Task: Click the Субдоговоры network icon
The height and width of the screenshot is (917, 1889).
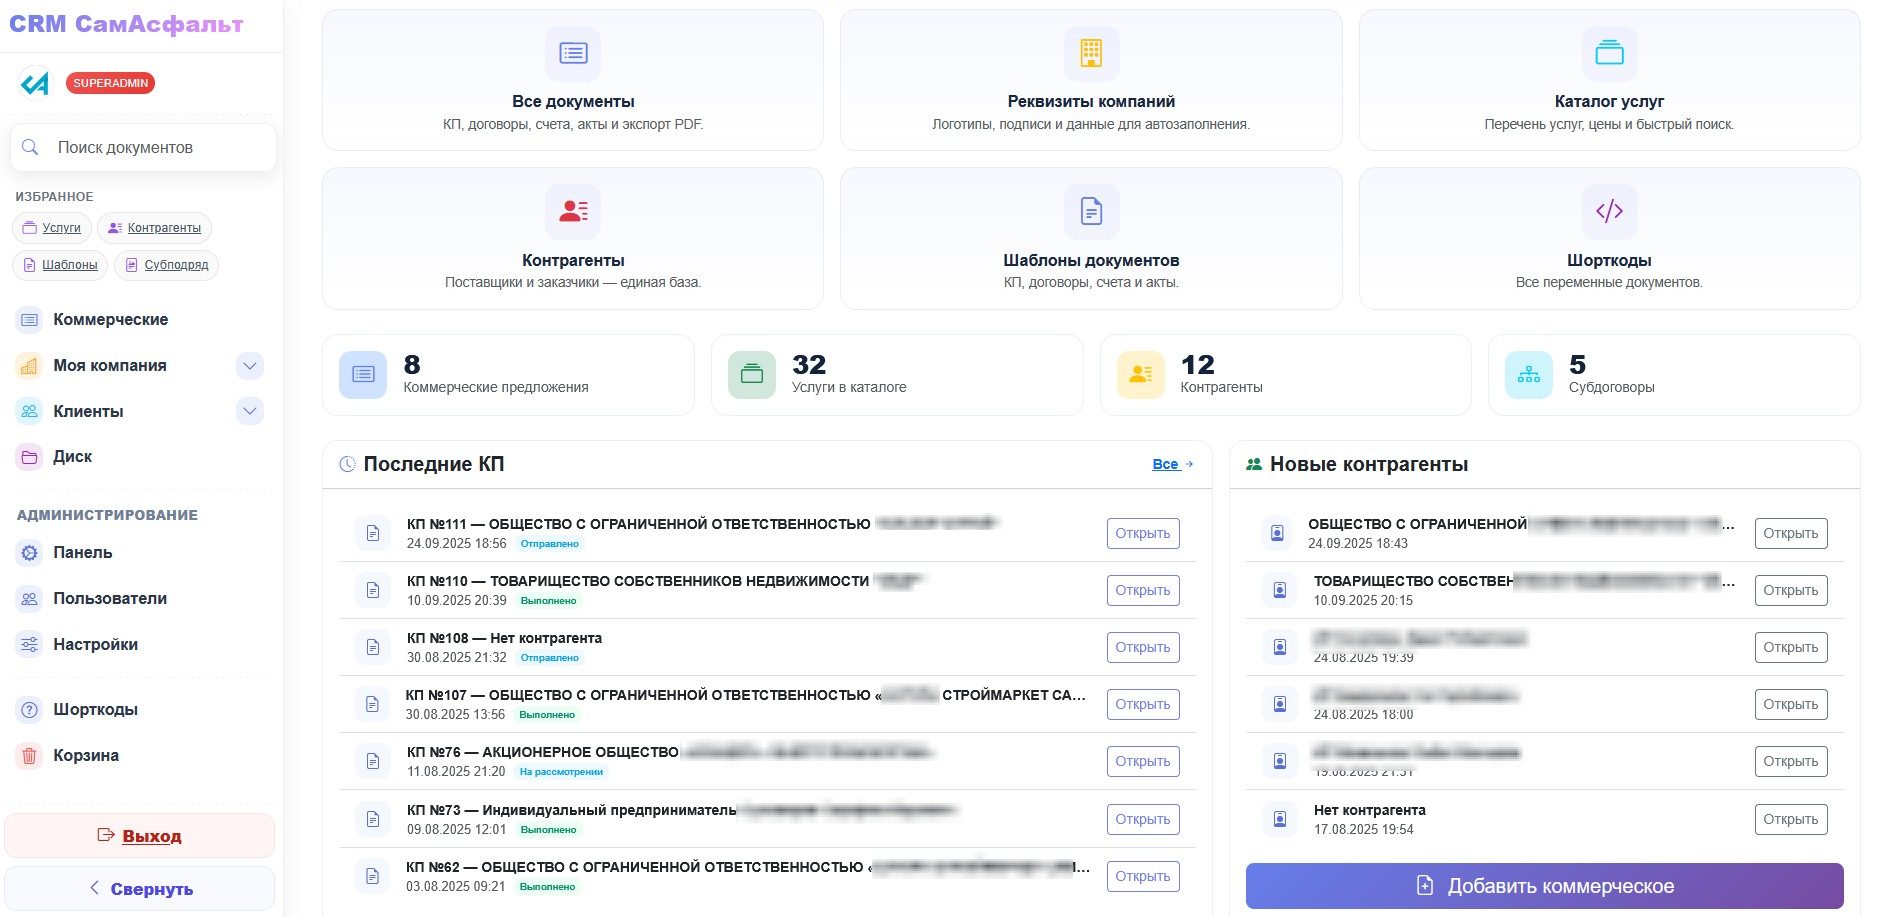Action: point(1529,375)
